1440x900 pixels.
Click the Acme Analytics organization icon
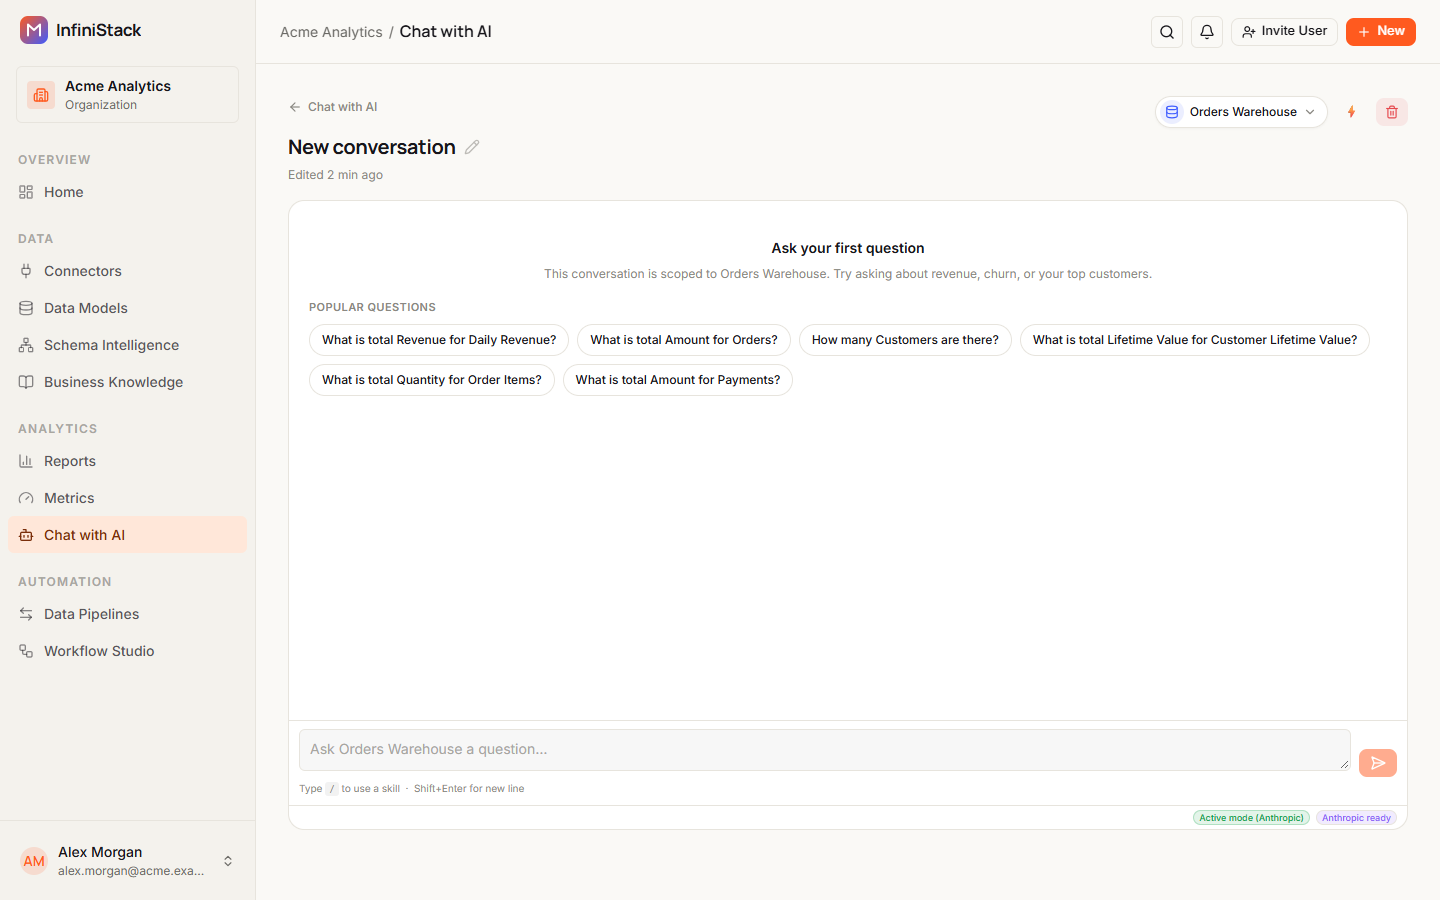41,95
